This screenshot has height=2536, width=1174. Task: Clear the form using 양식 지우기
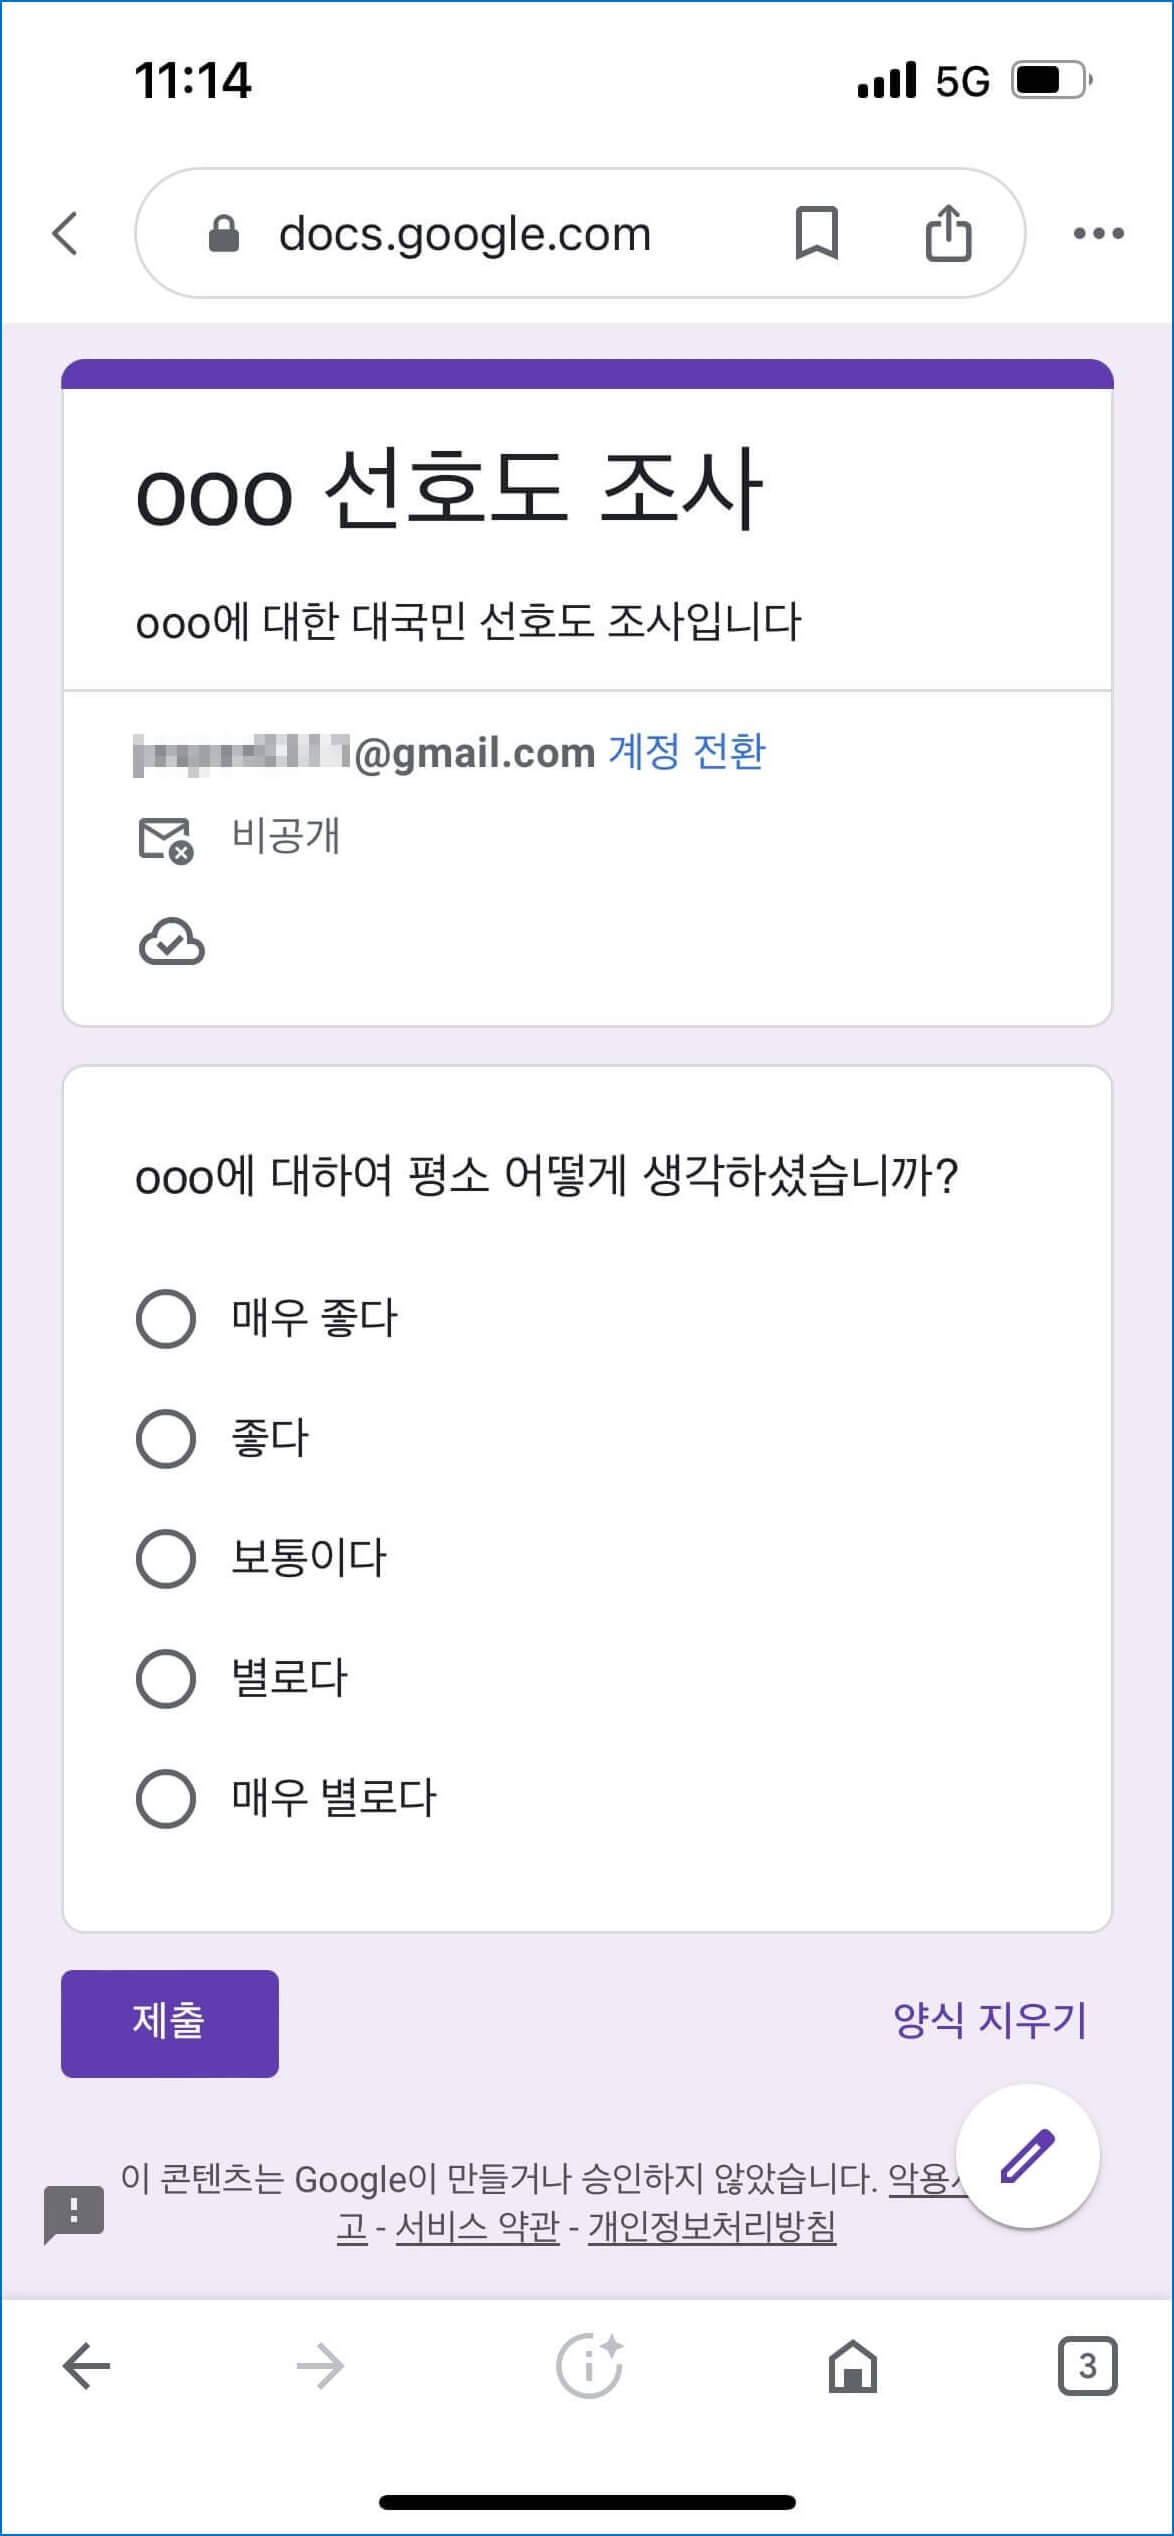coord(988,2017)
